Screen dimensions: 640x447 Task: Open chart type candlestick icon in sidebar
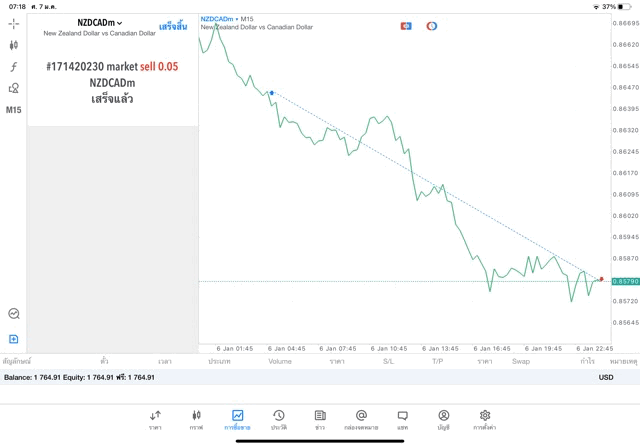[x=14, y=45]
